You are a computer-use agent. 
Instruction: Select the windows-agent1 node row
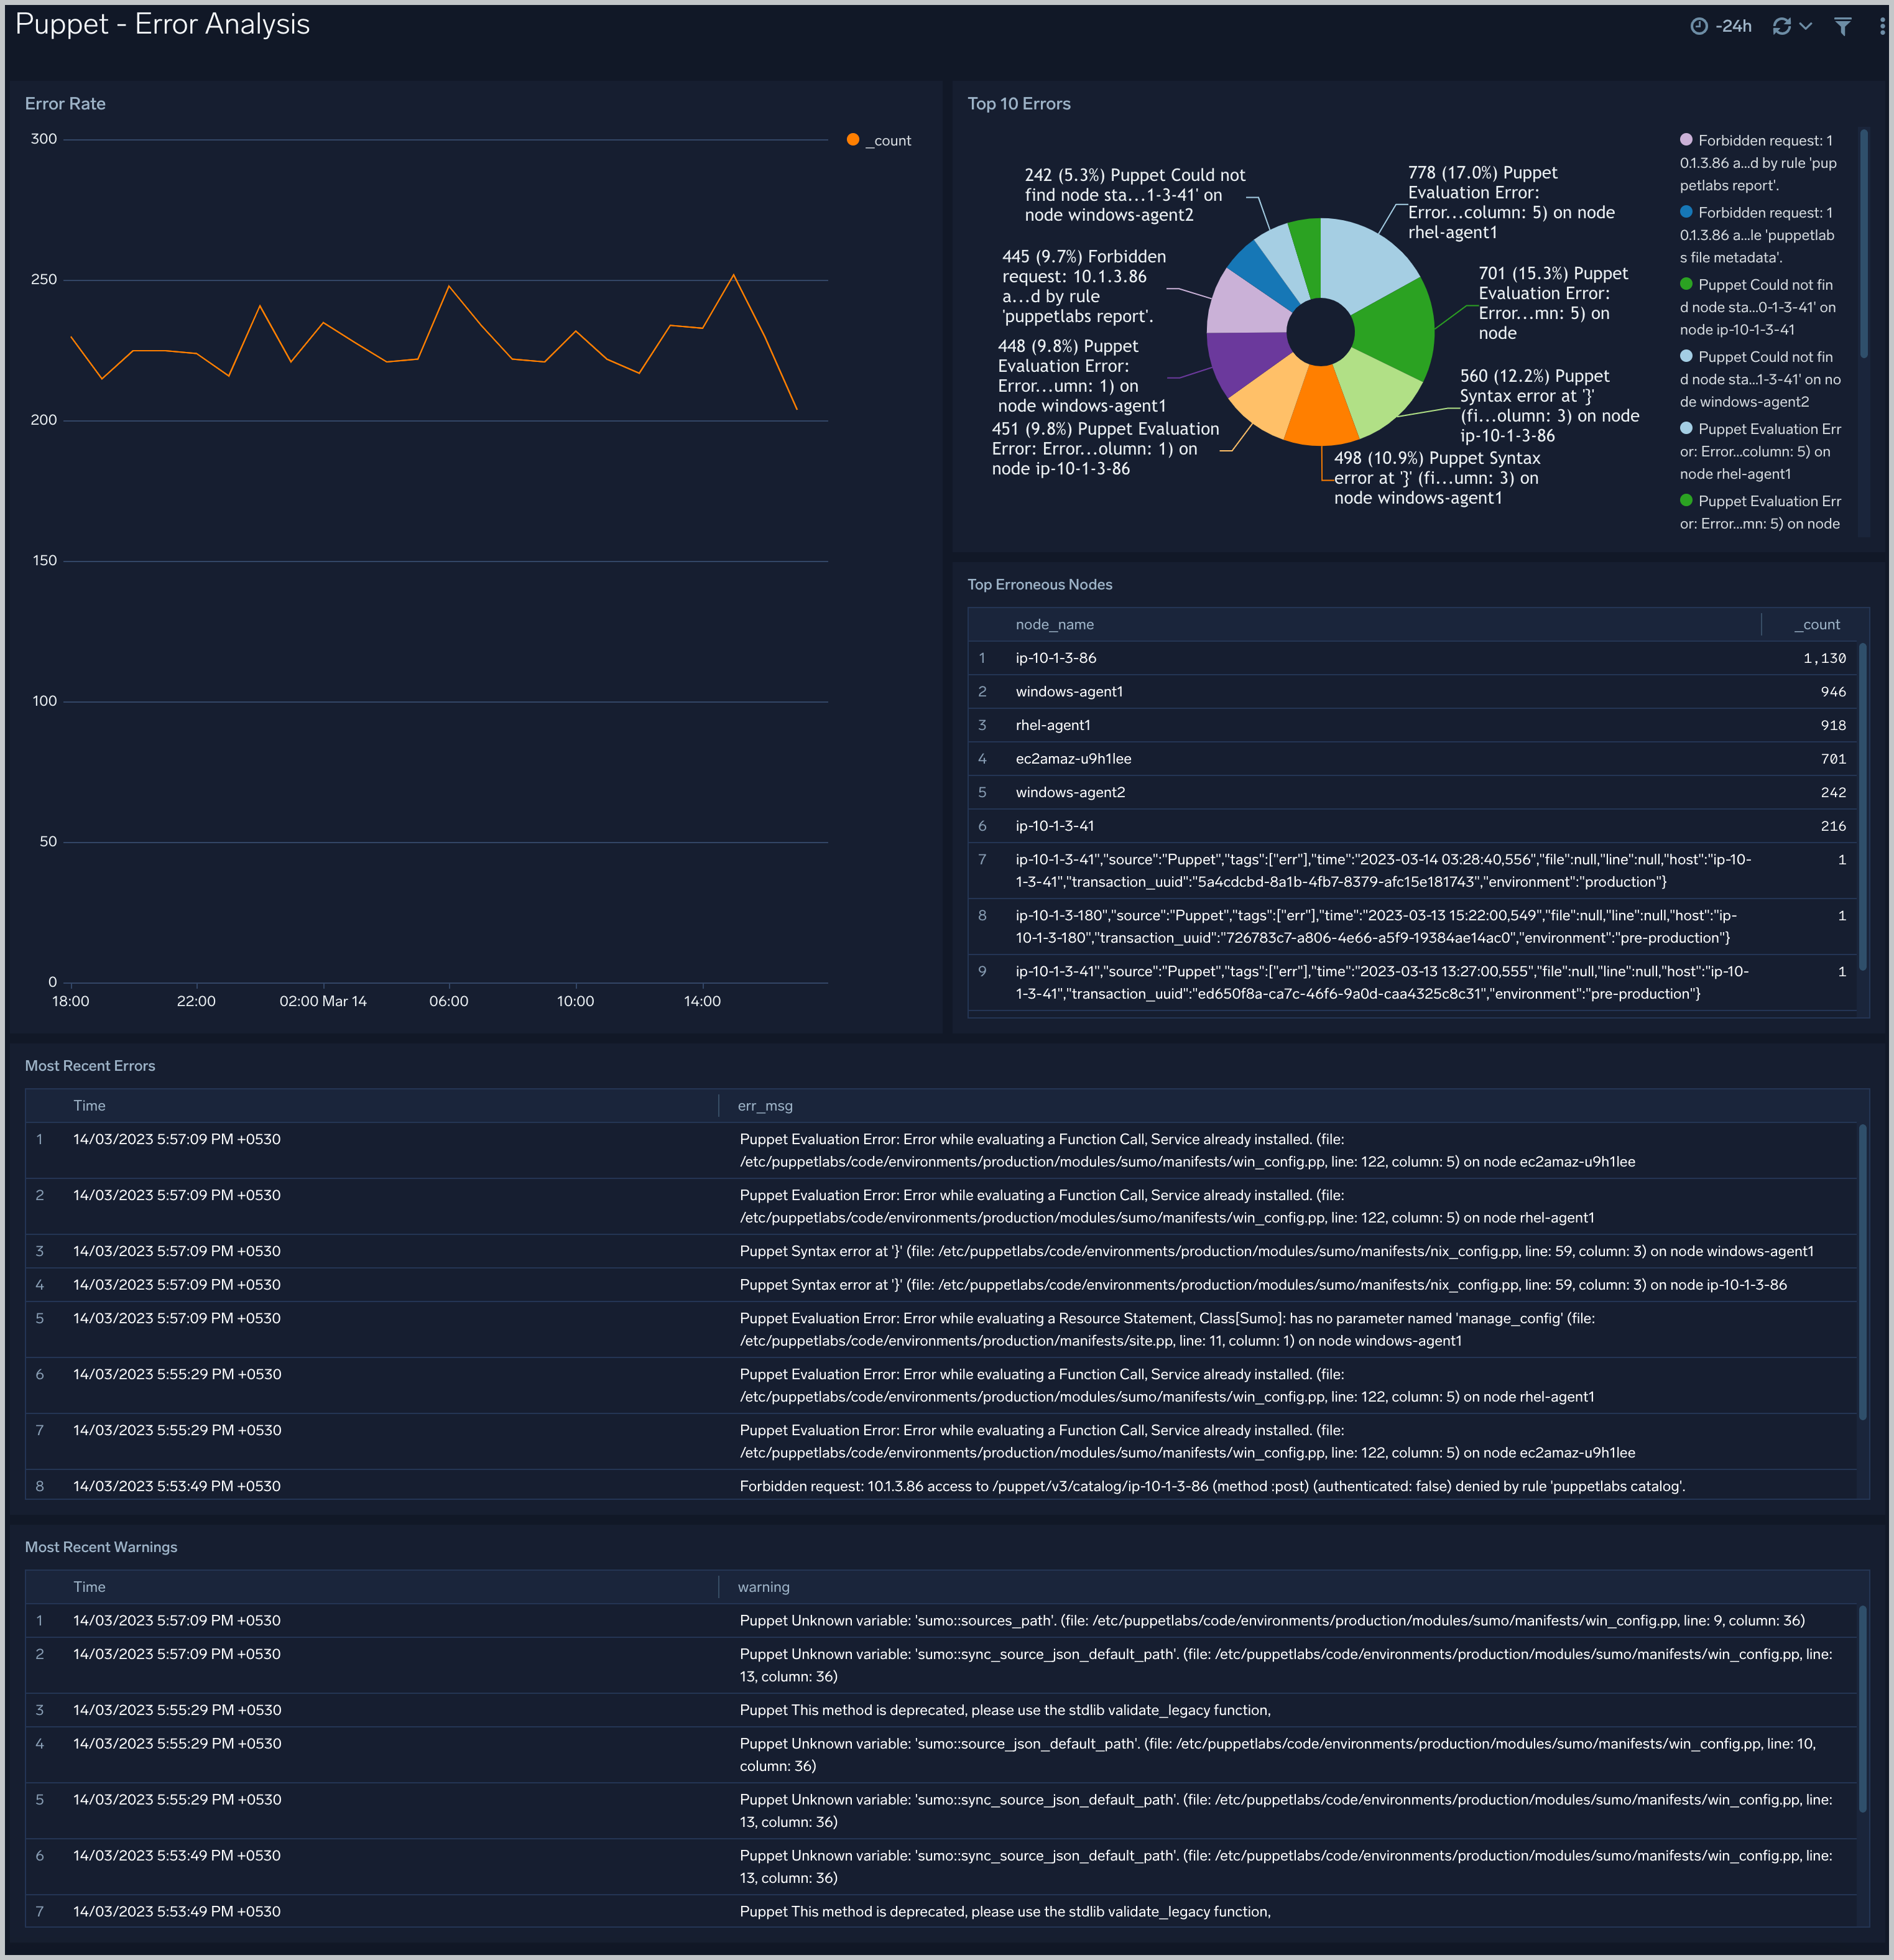1412,692
